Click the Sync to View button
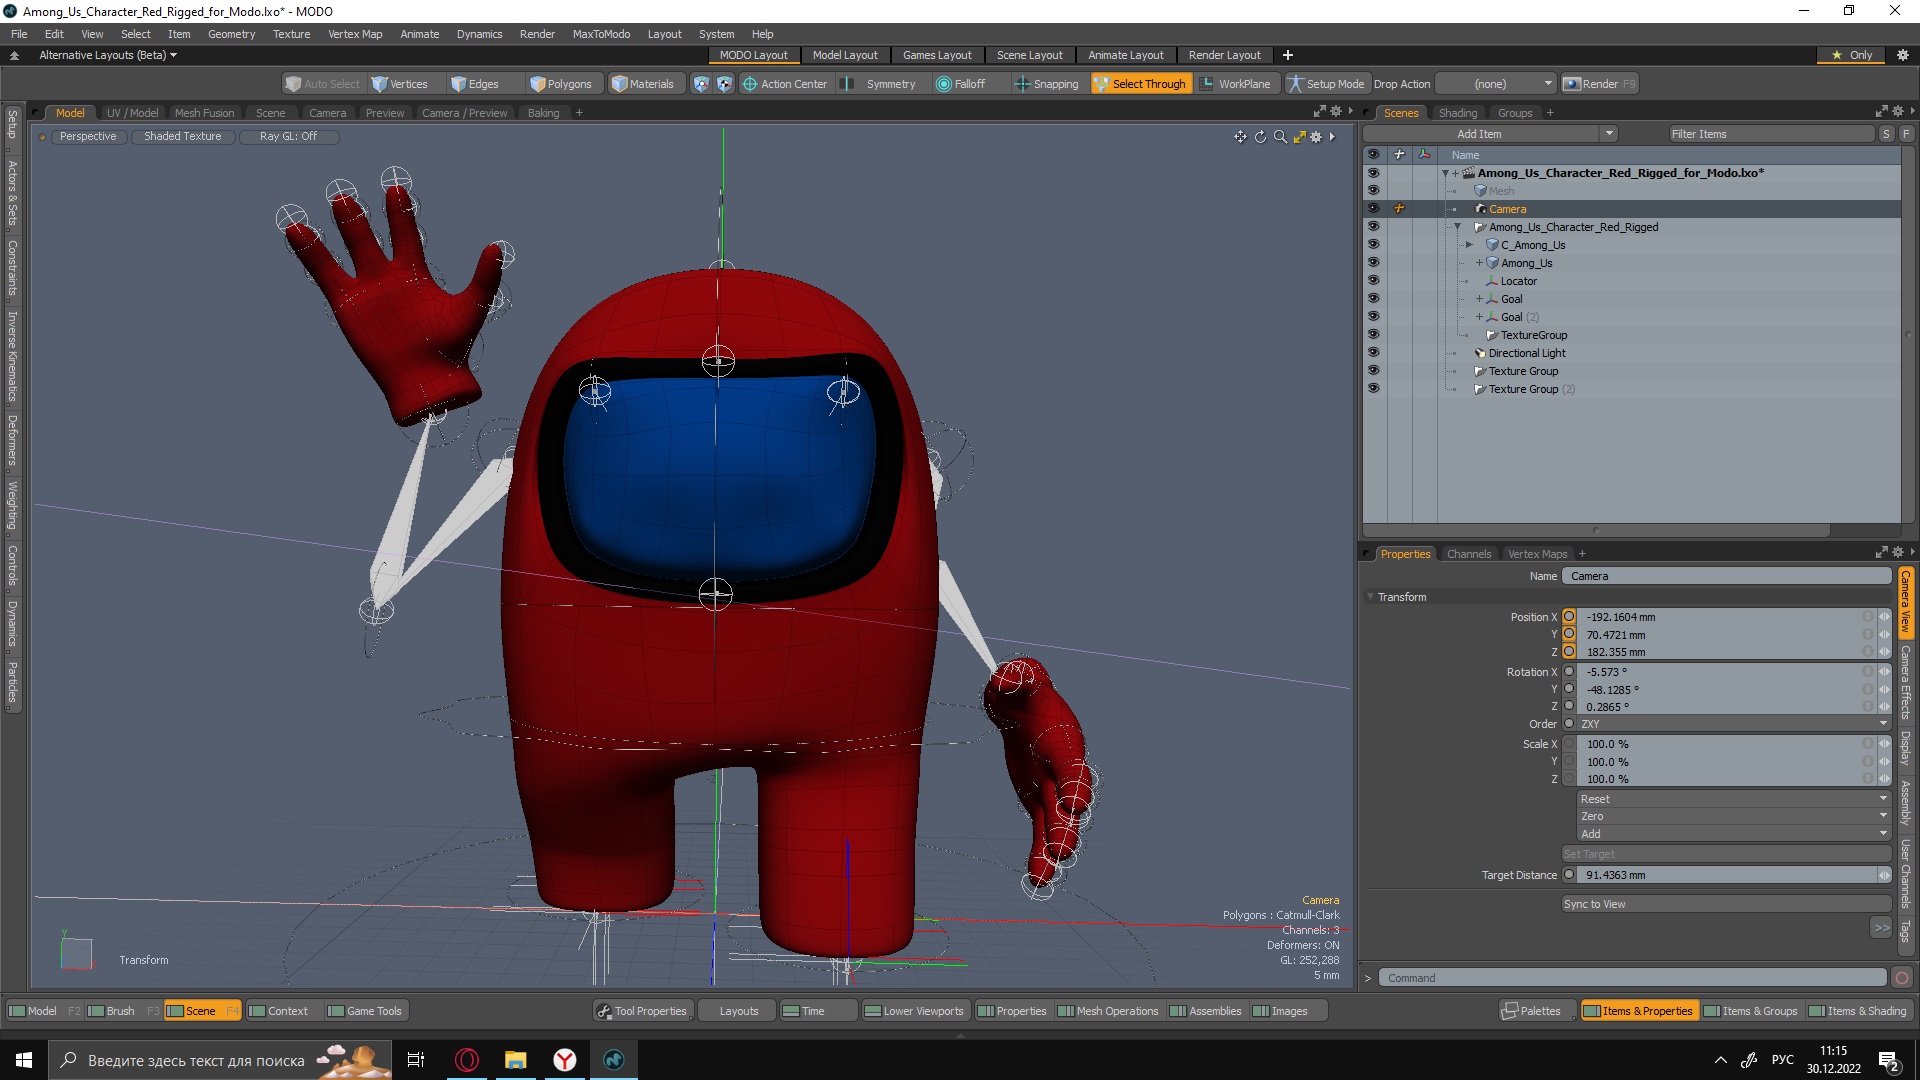The image size is (1920, 1080). pyautogui.click(x=1726, y=904)
